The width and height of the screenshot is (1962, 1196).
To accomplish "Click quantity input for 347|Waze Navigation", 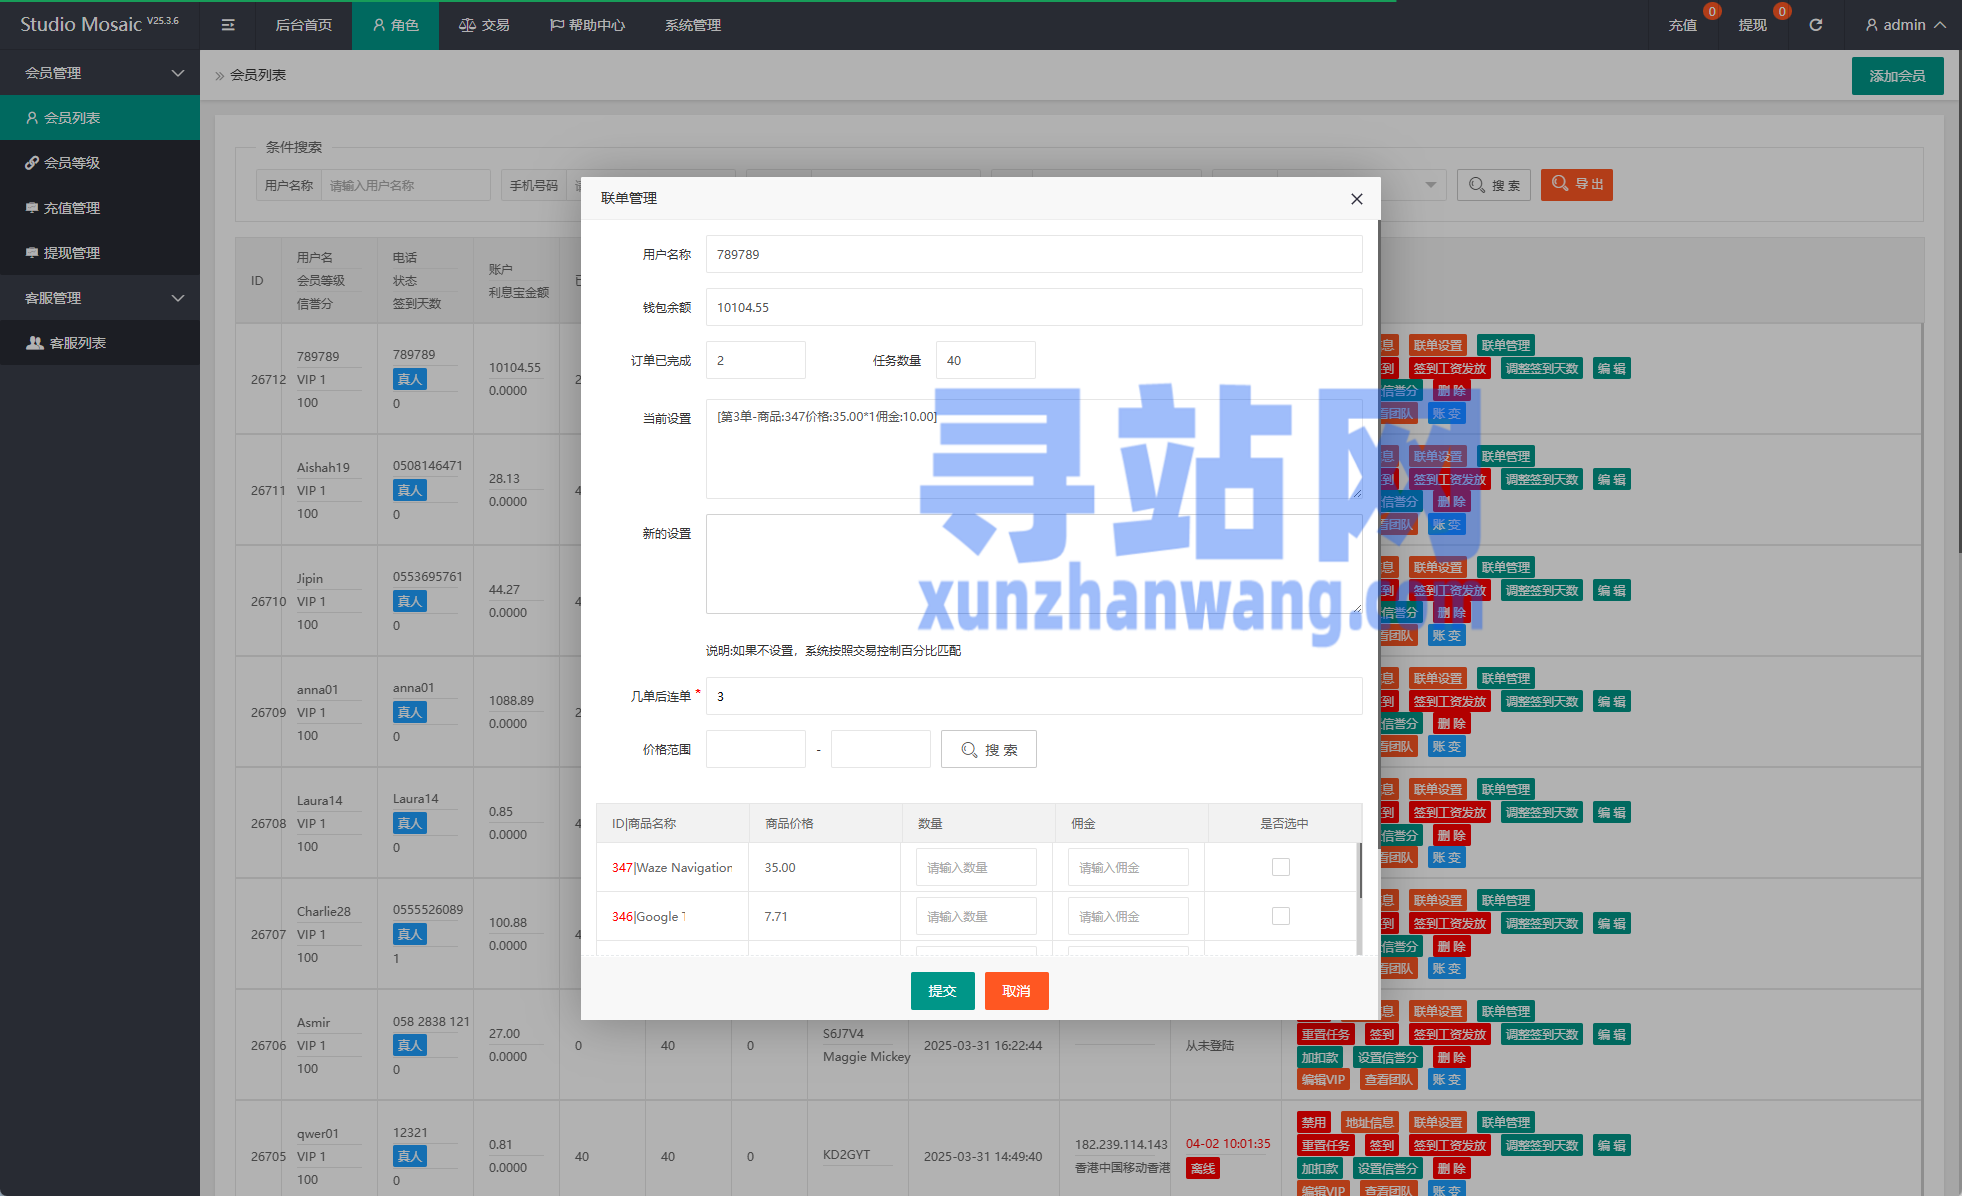I will [976, 867].
